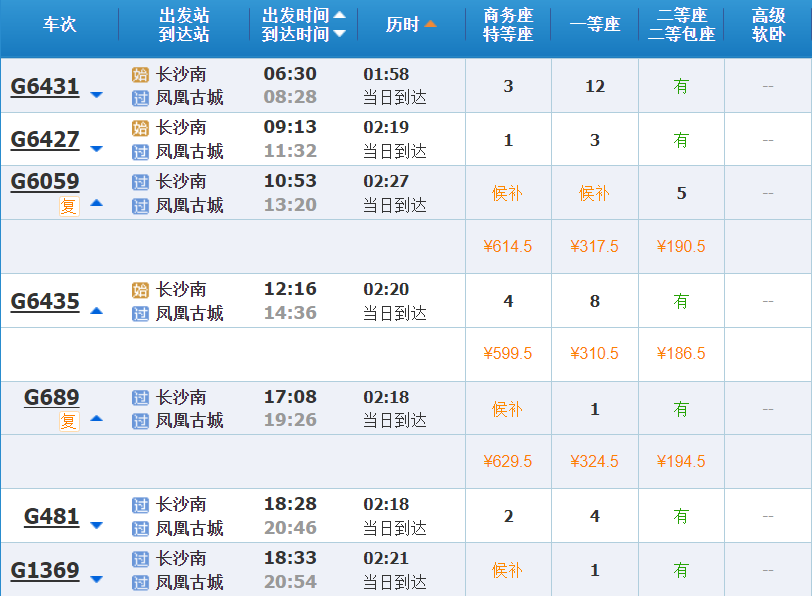The image size is (812, 596).
Task: Click the 复 icon under G6059
Action: point(68,206)
